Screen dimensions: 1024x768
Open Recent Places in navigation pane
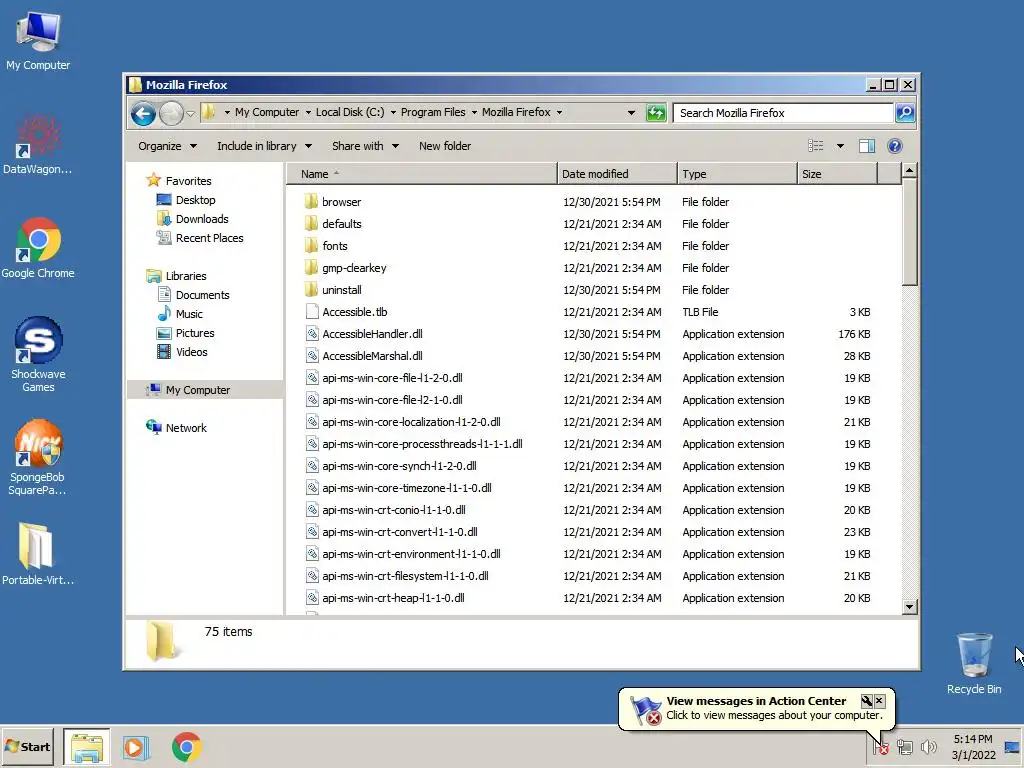coord(209,238)
